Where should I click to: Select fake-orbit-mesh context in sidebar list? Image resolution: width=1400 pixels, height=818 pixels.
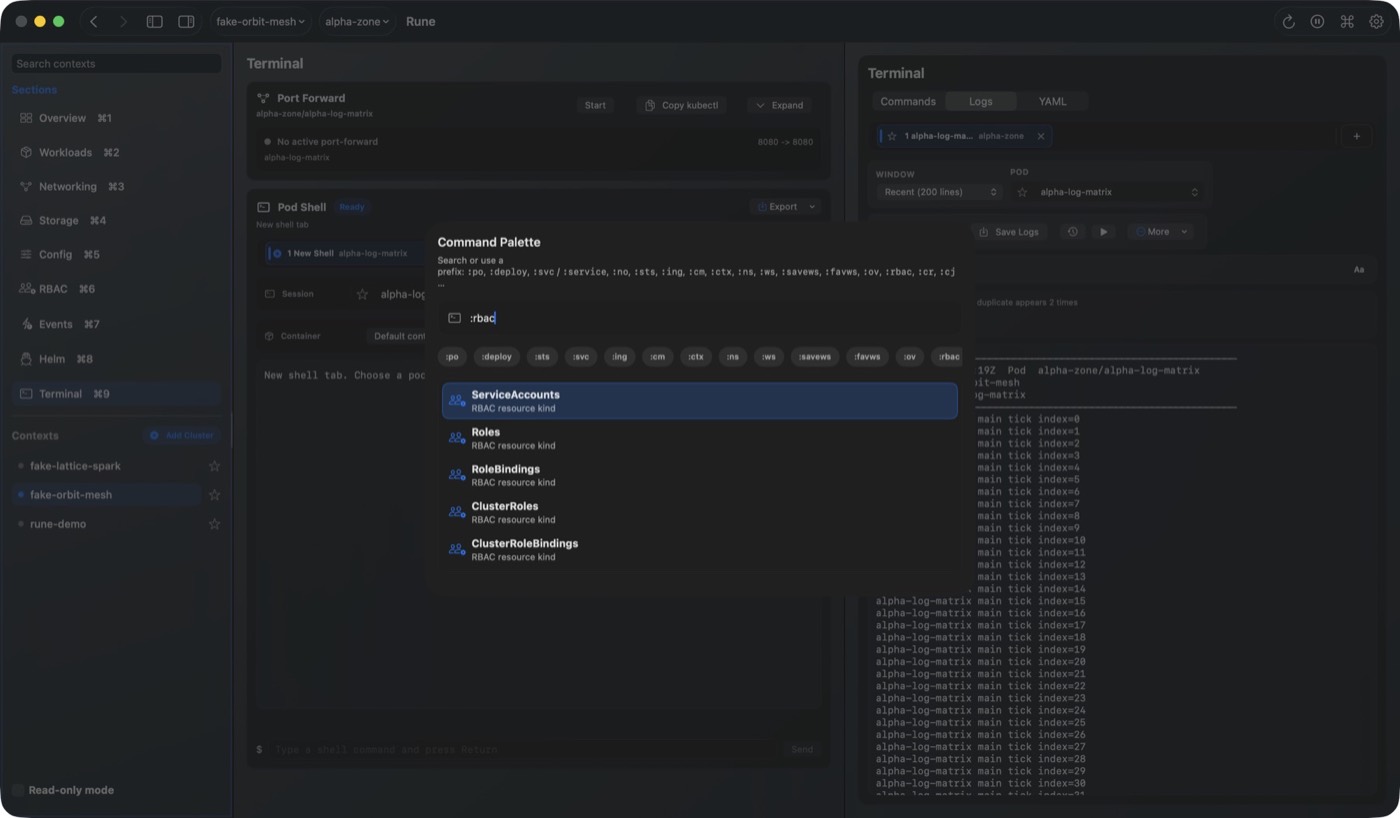click(107, 495)
